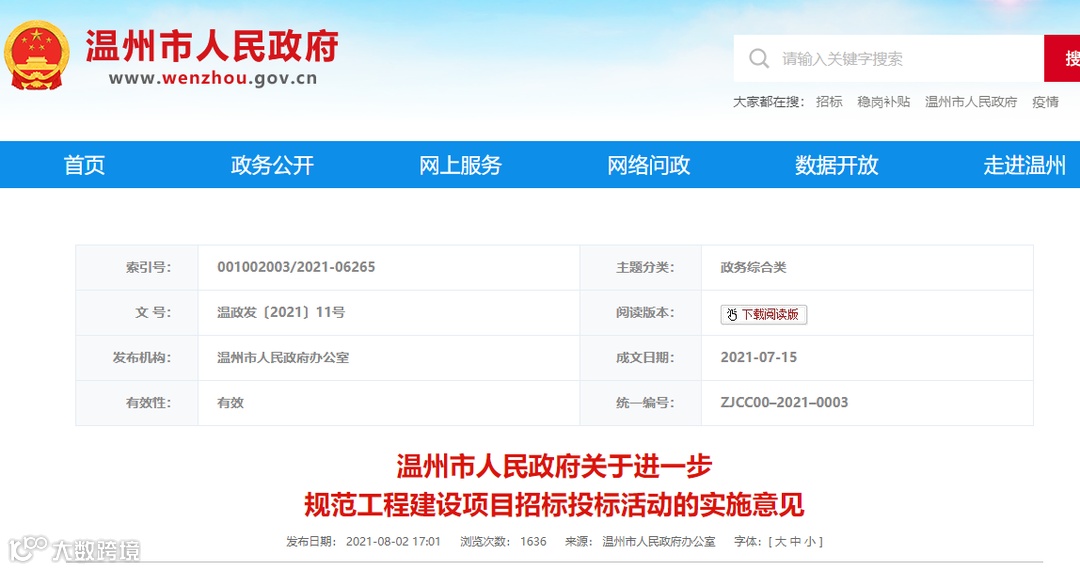Image resolution: width=1080 pixels, height=570 pixels.
Task: Open the 数据开放 navigation tab
Action: click(x=836, y=165)
